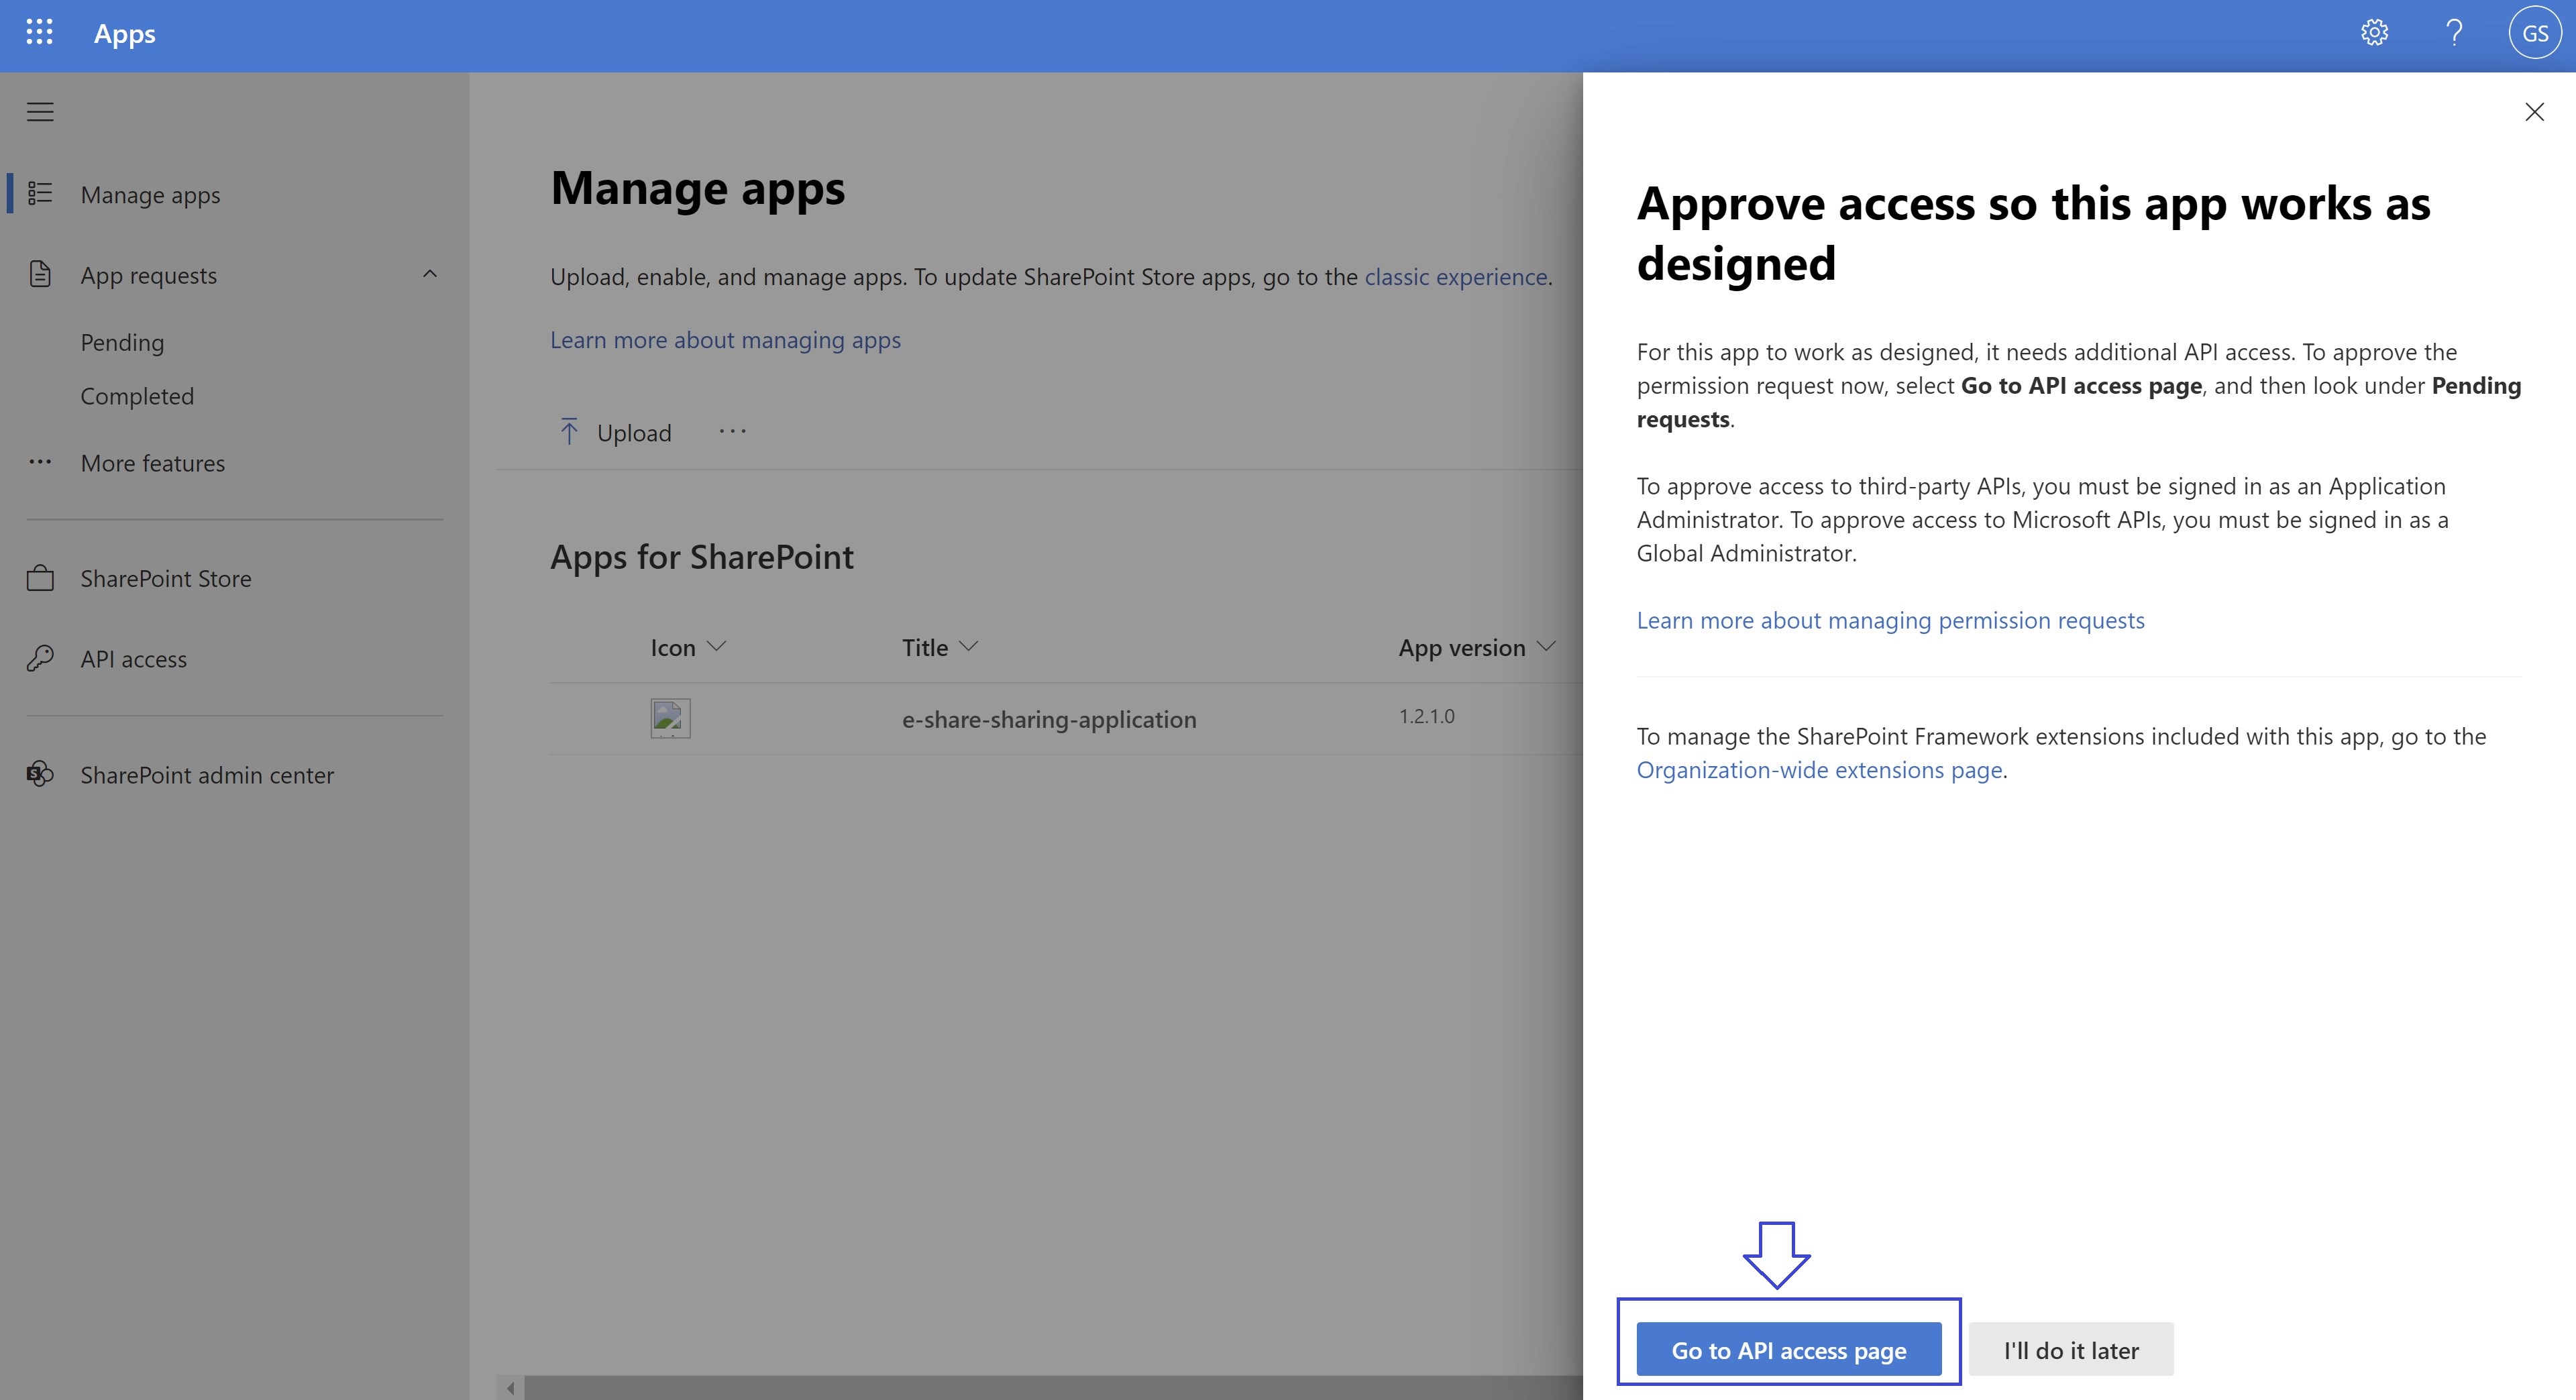Click the 1.2.1.0 version cell
The height and width of the screenshot is (1400, 2576).
tap(1426, 716)
